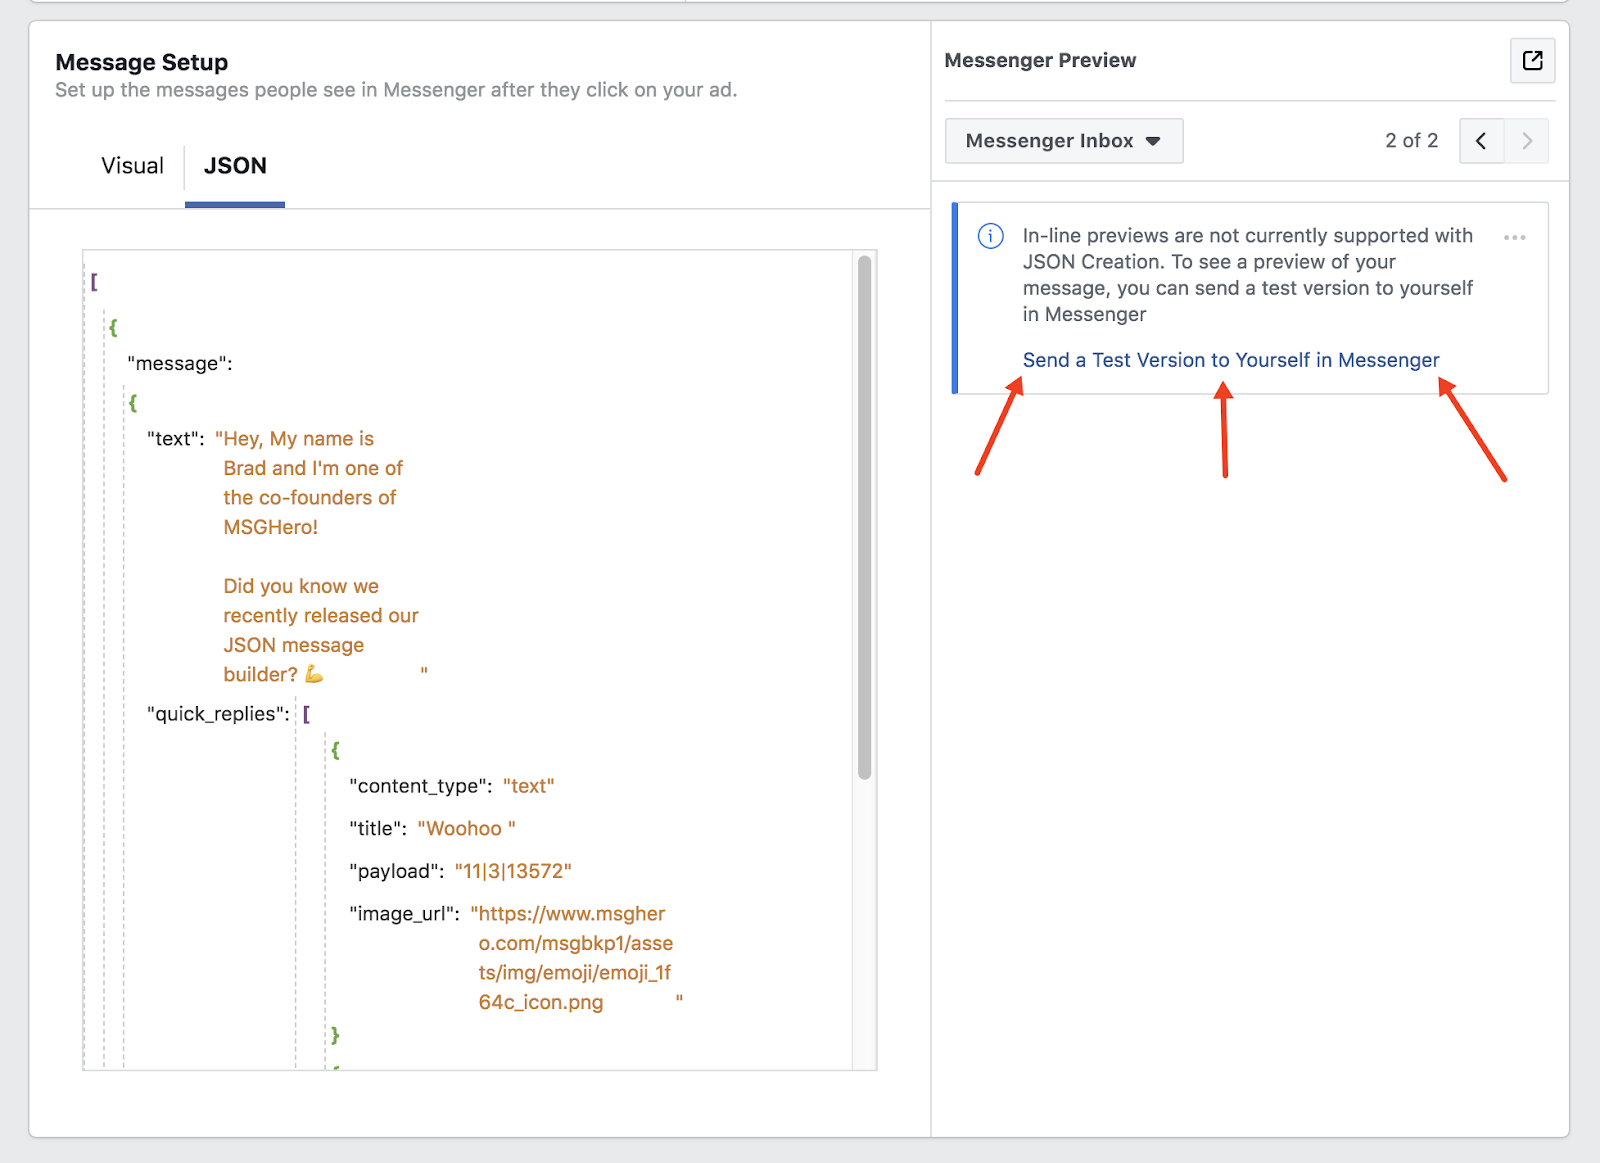Click the image_url link text in the JSON

pos(575,958)
